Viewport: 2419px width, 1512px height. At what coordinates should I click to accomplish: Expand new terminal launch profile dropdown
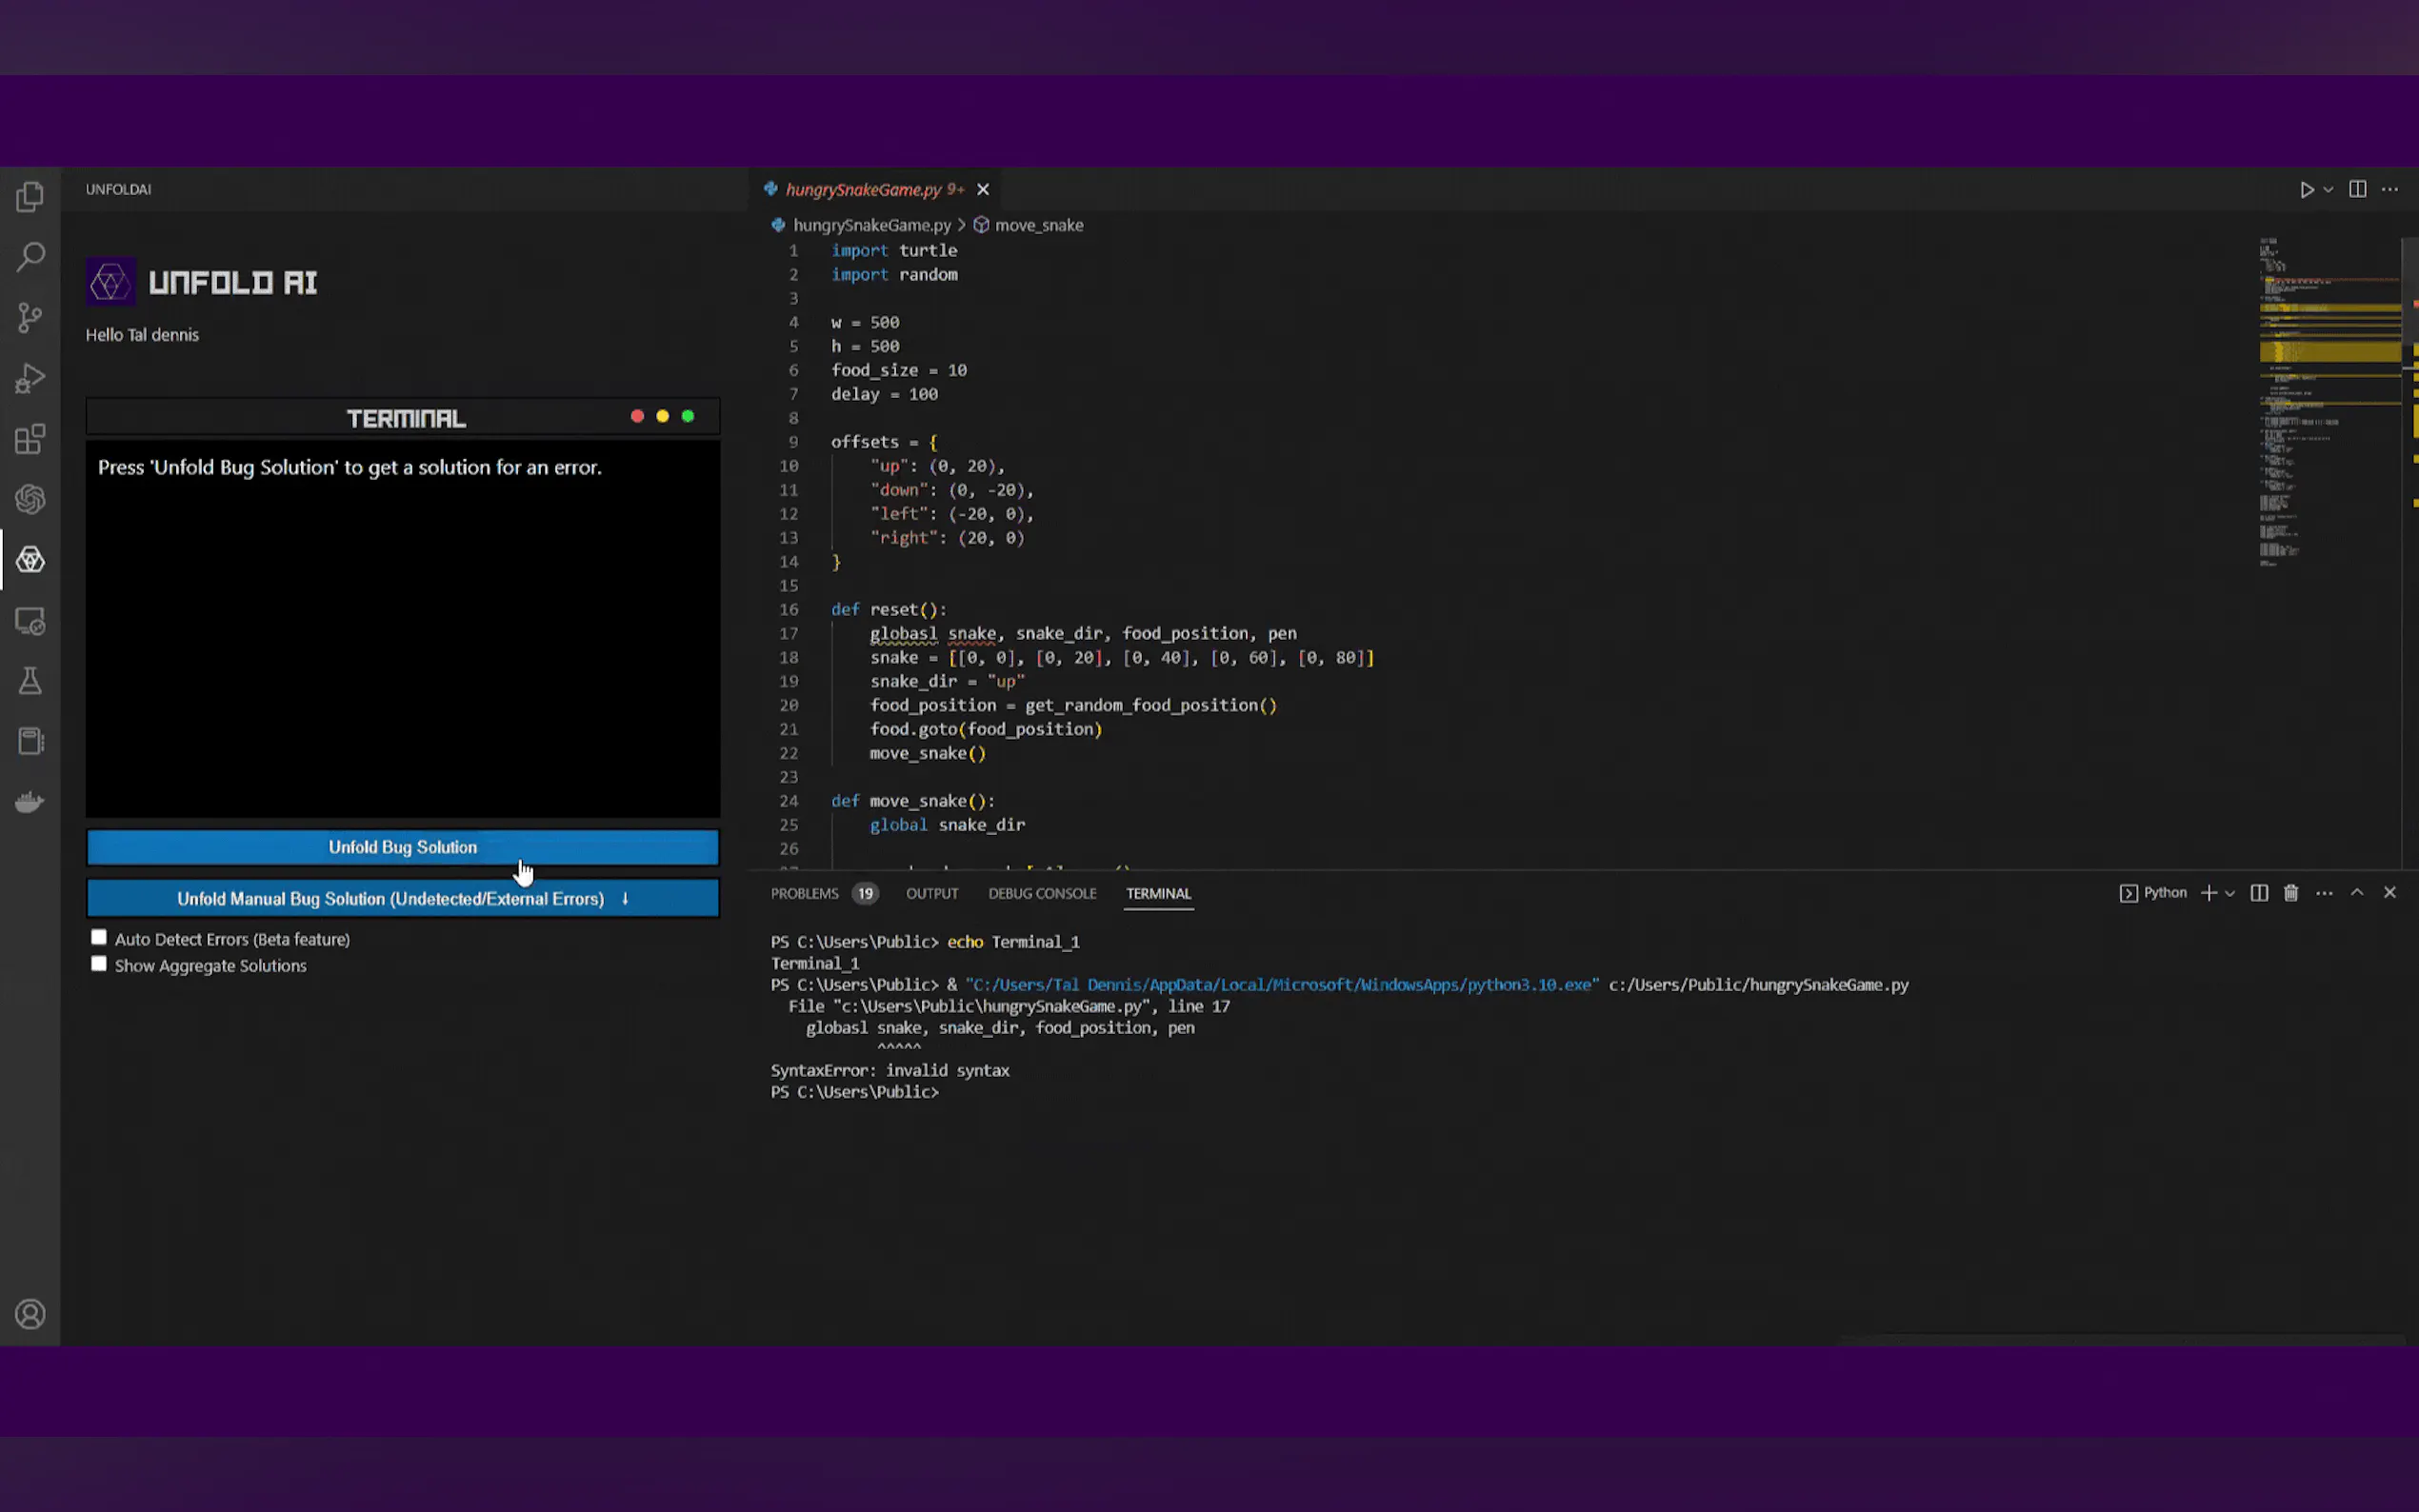[x=2230, y=893]
